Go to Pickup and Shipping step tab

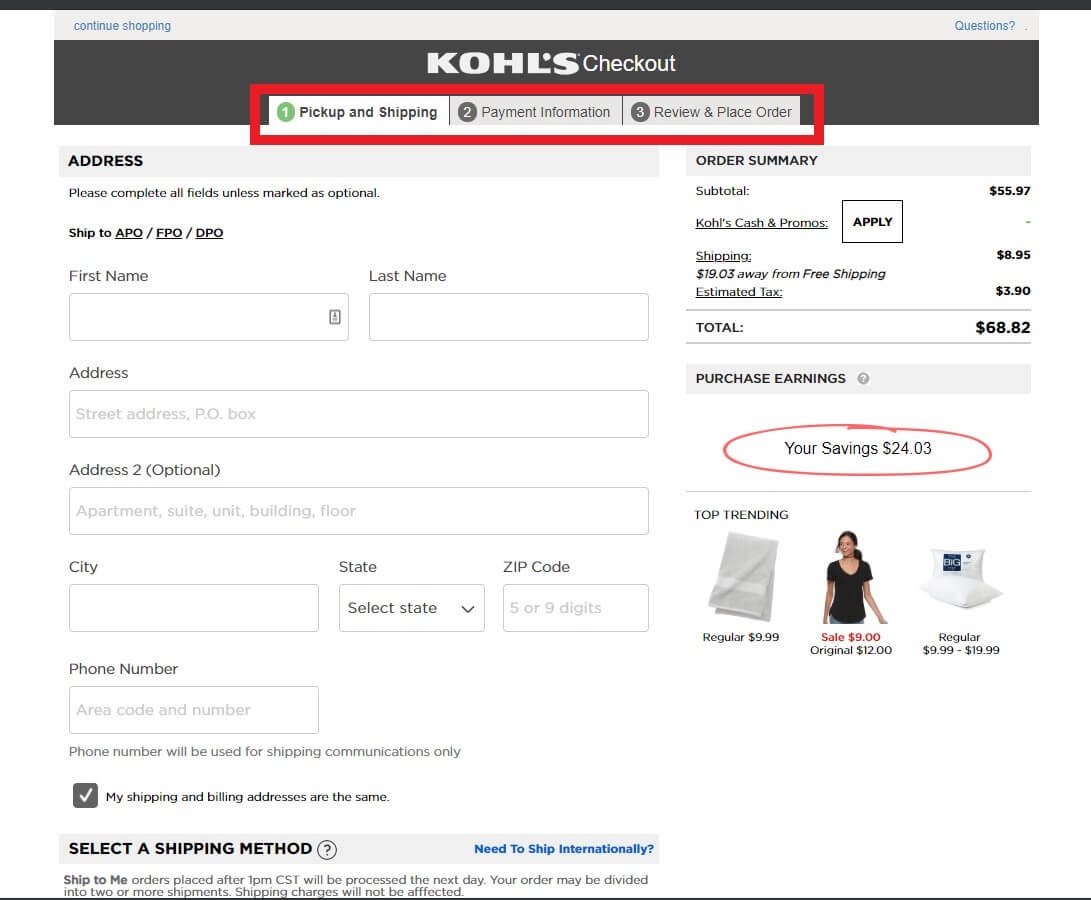coord(358,112)
